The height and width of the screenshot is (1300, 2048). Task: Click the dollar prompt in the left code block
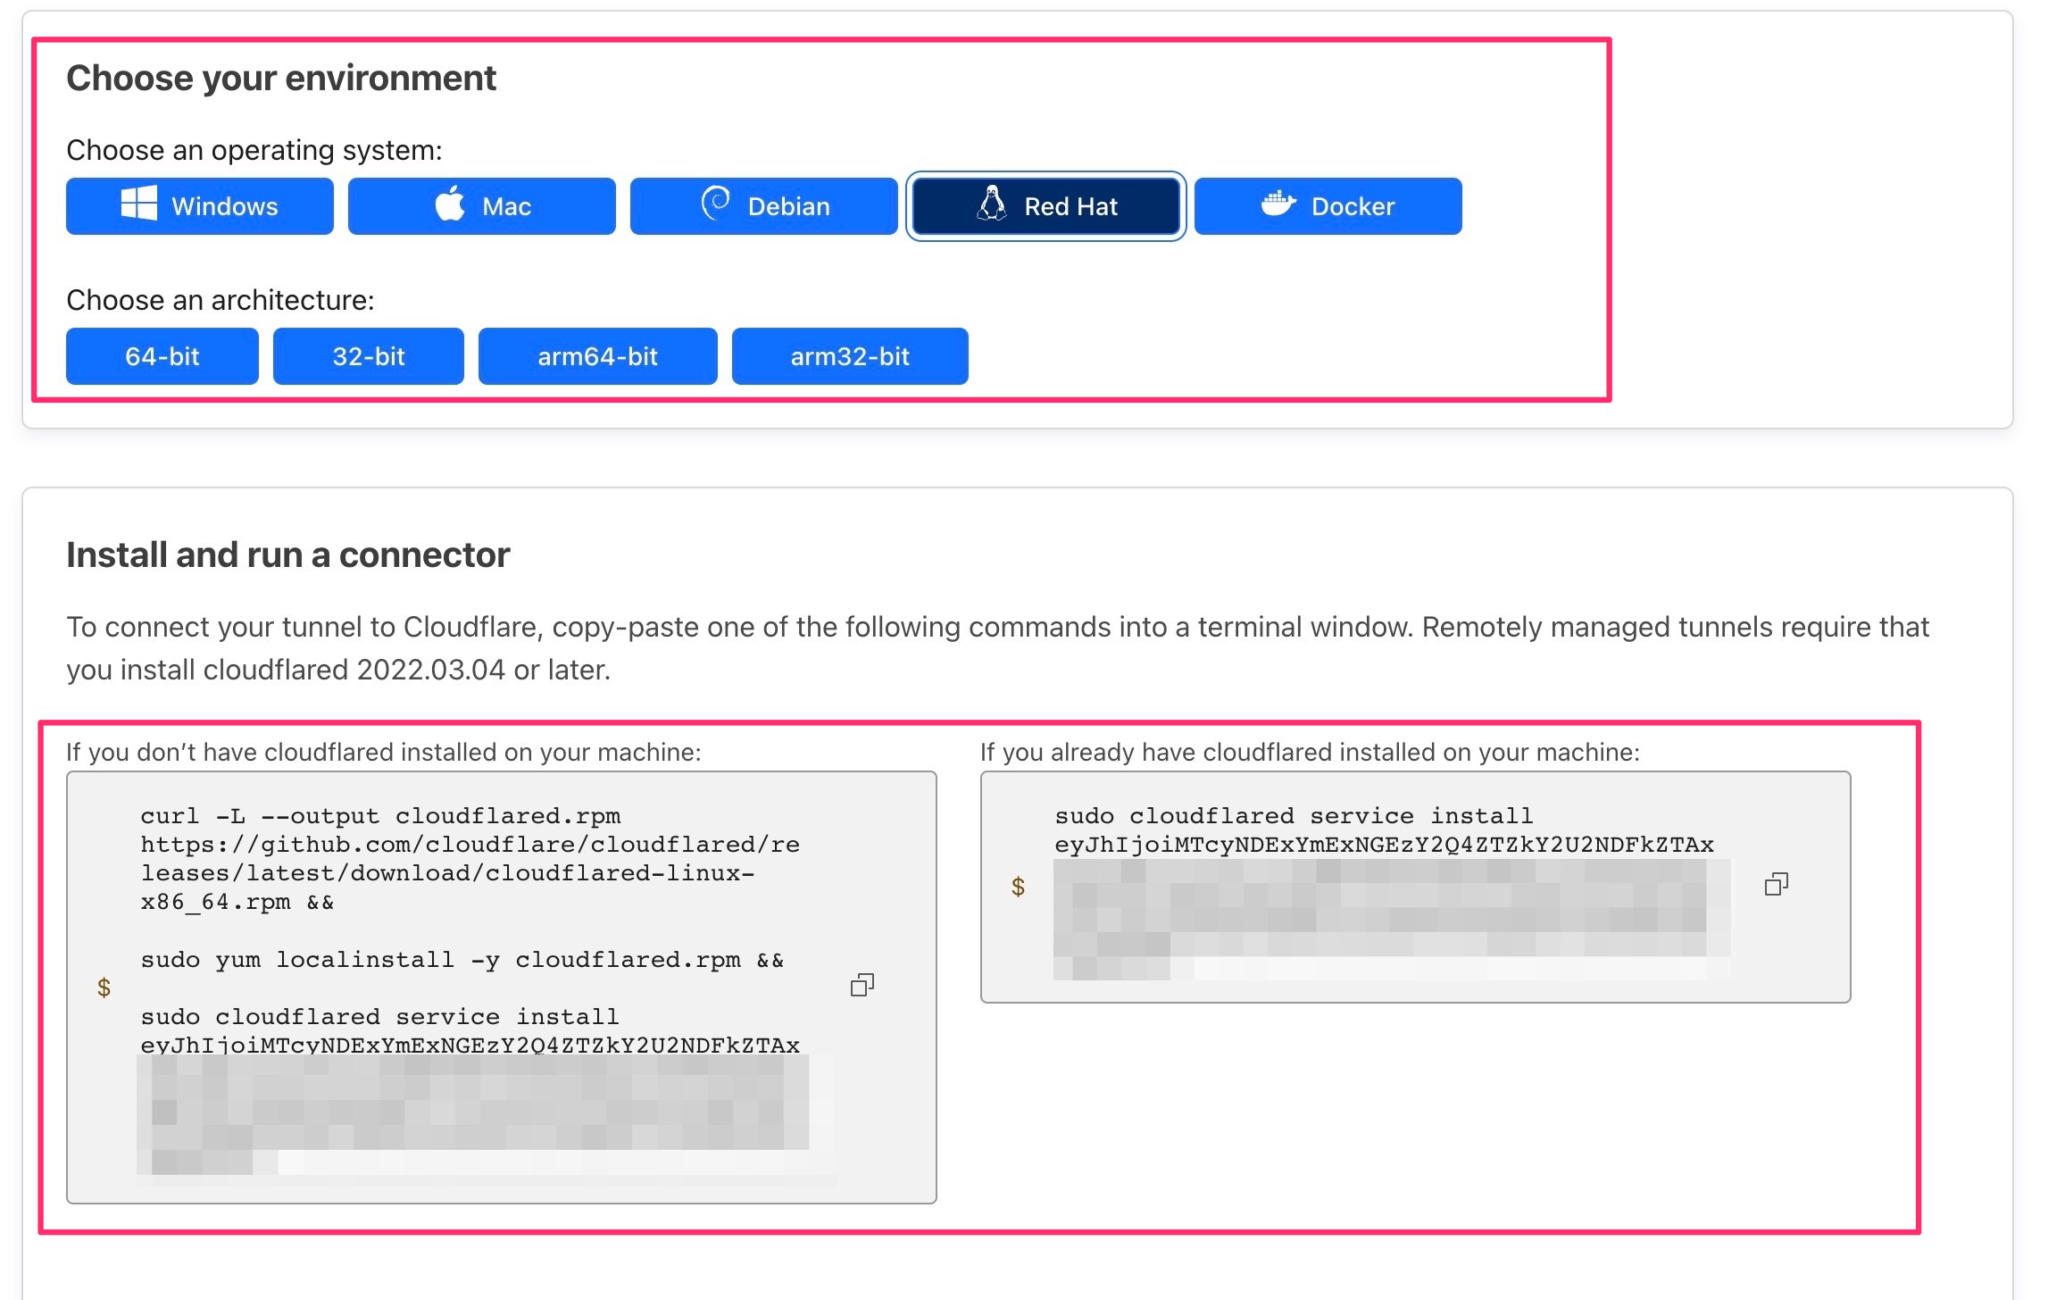click(104, 986)
